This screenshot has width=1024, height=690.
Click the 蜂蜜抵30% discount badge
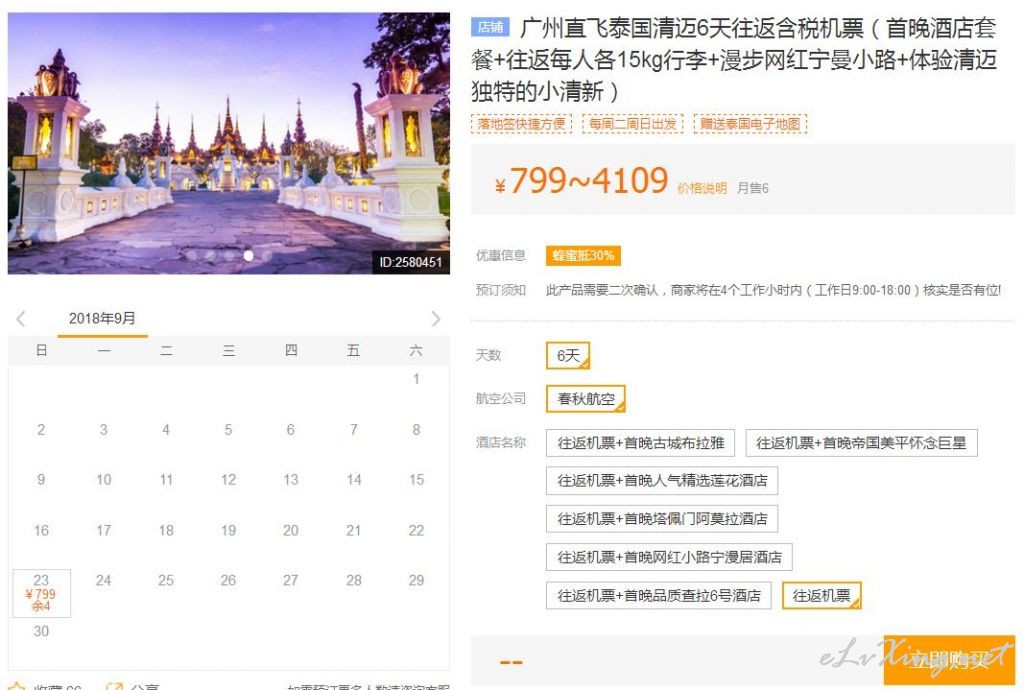tap(583, 255)
